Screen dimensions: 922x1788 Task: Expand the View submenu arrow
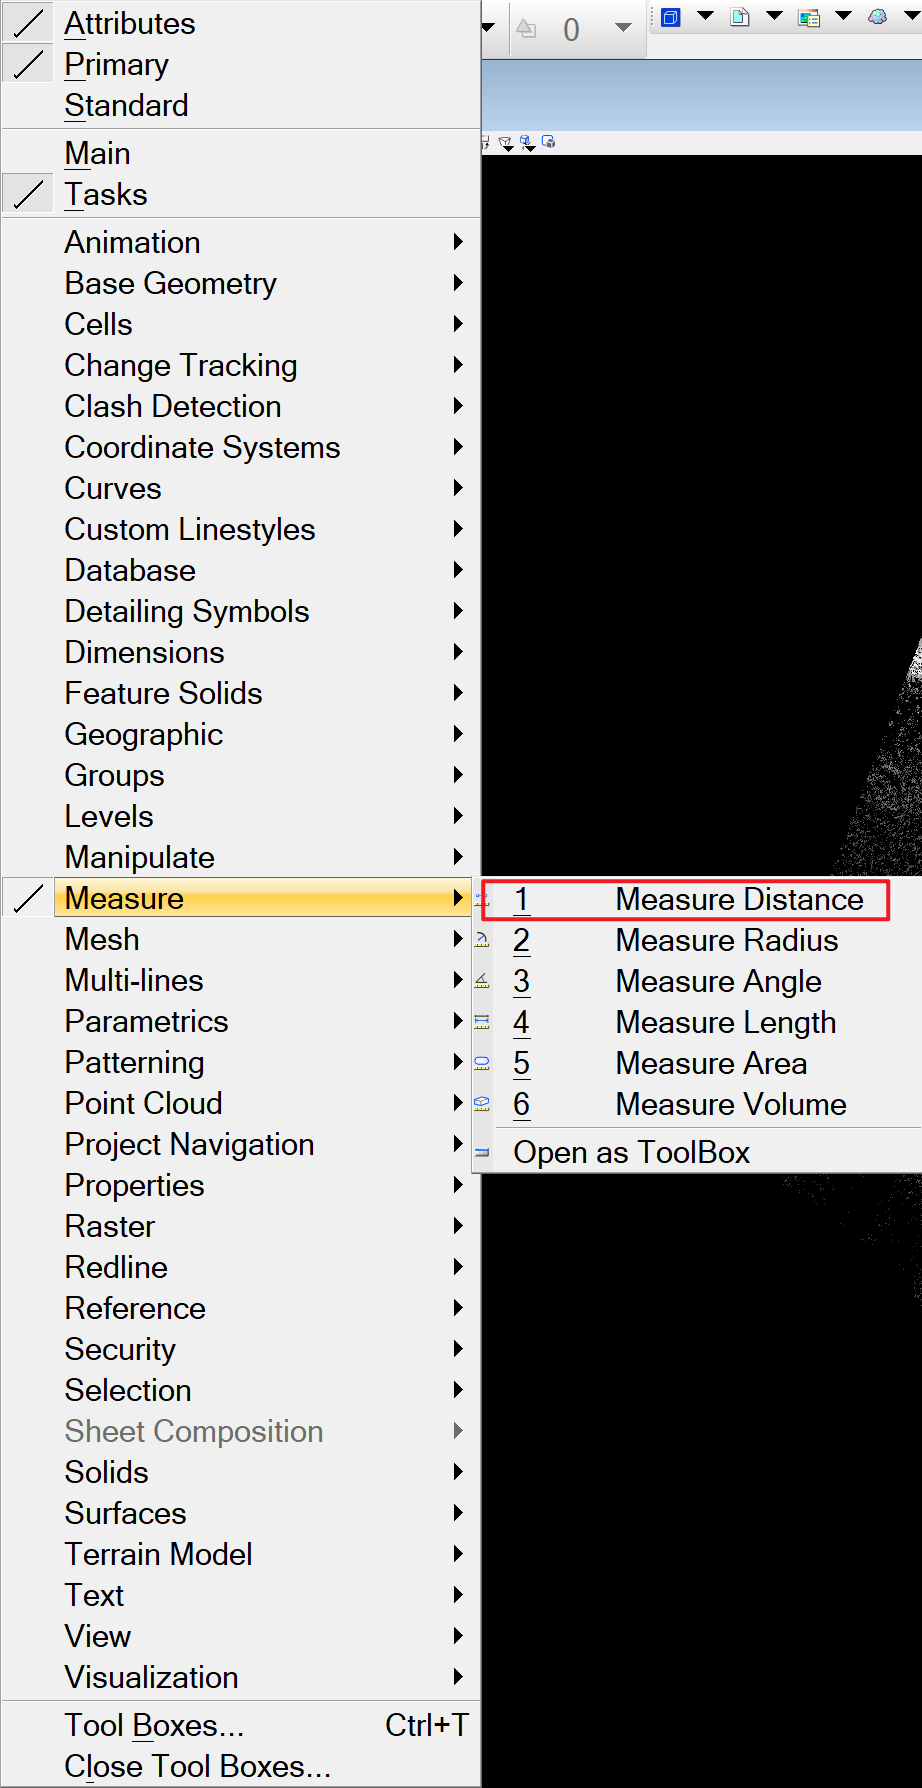[458, 1636]
